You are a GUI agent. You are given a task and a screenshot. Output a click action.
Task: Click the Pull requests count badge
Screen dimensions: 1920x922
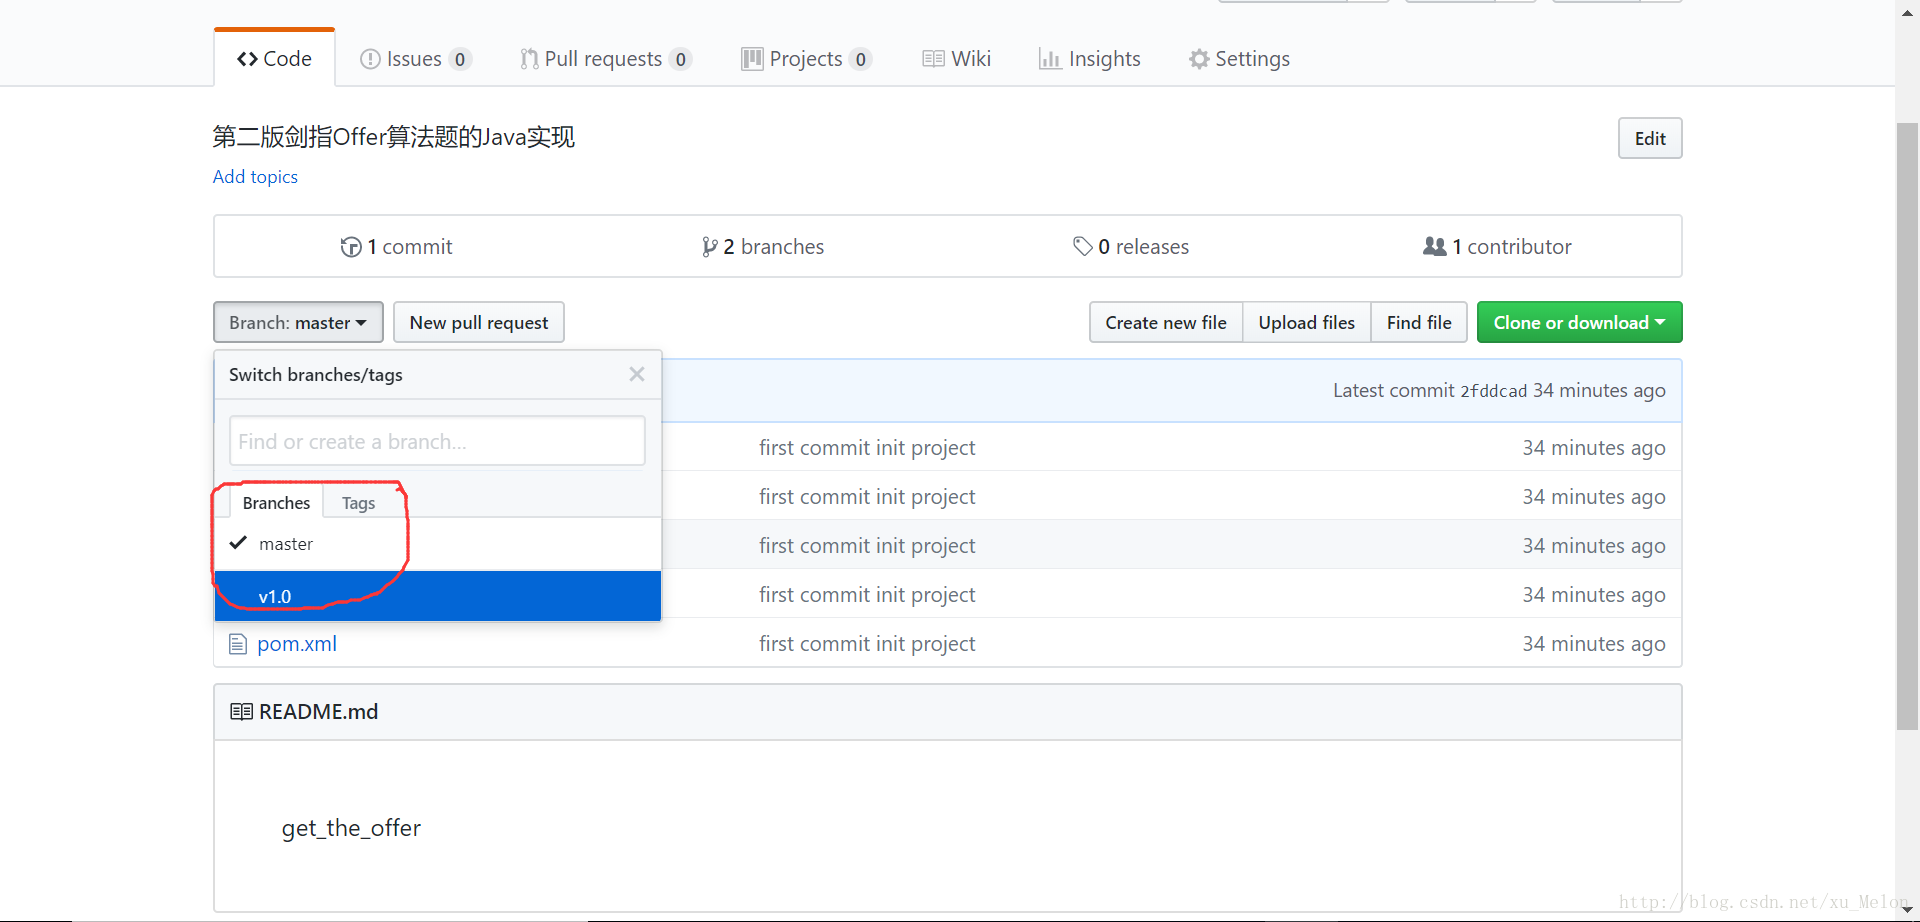[681, 59]
